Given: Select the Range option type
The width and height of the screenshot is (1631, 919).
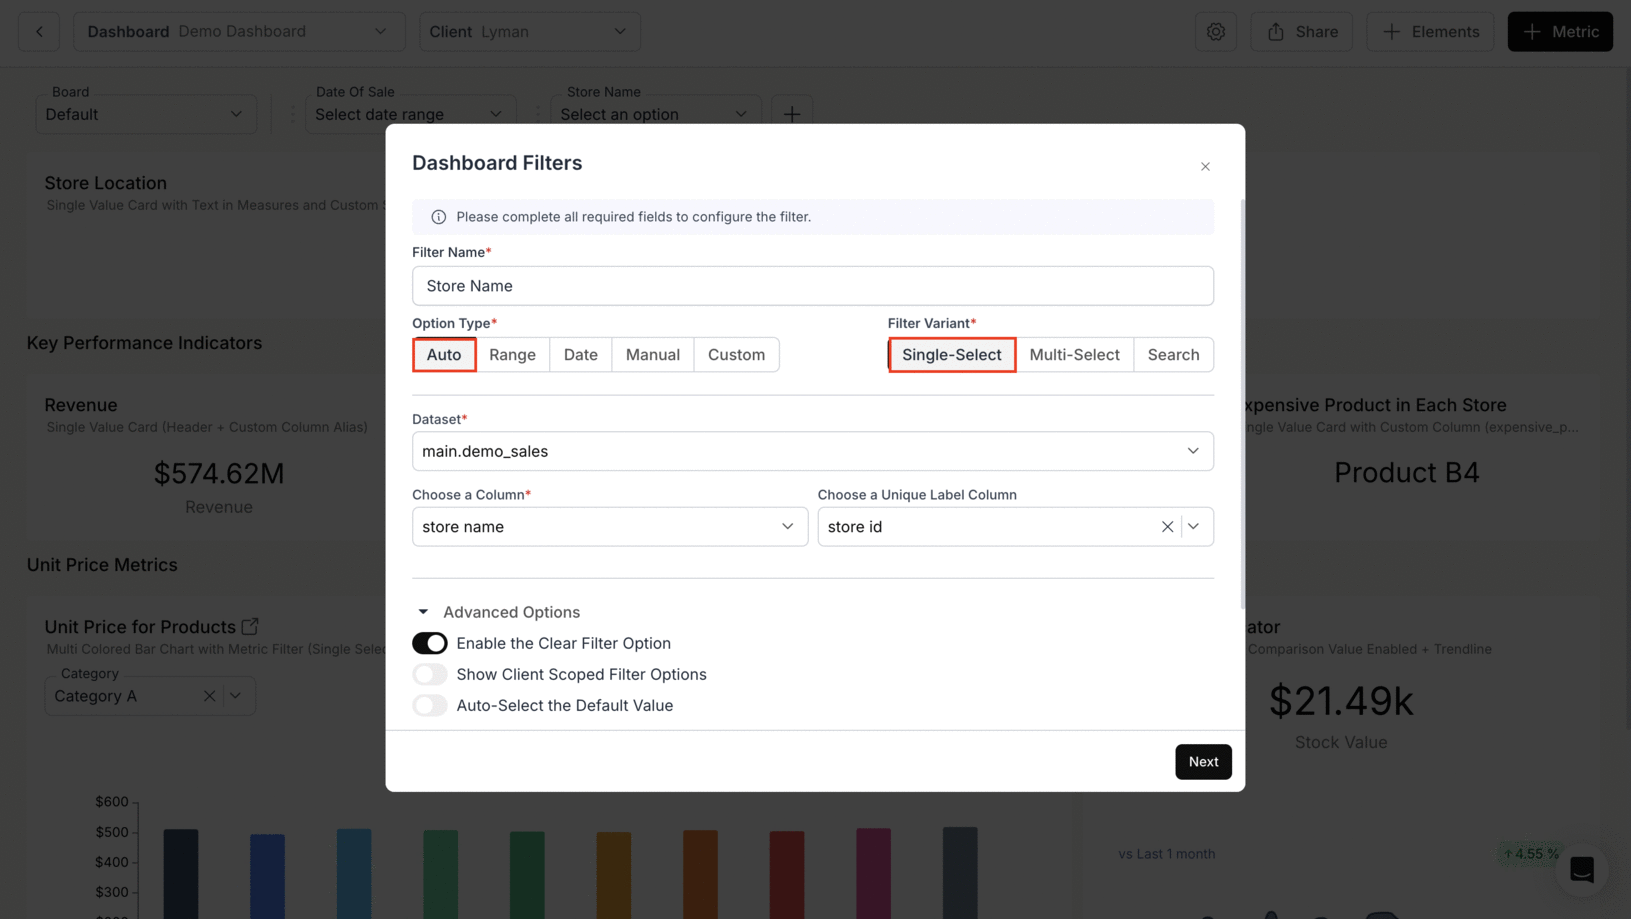Looking at the screenshot, I should pos(512,355).
